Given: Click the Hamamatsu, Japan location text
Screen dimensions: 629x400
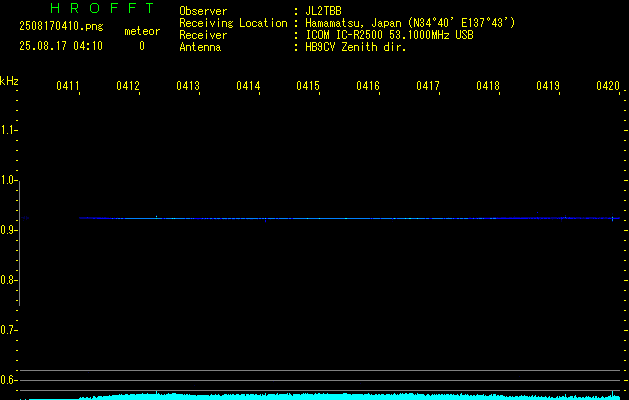Looking at the screenshot, I should click(410, 23).
